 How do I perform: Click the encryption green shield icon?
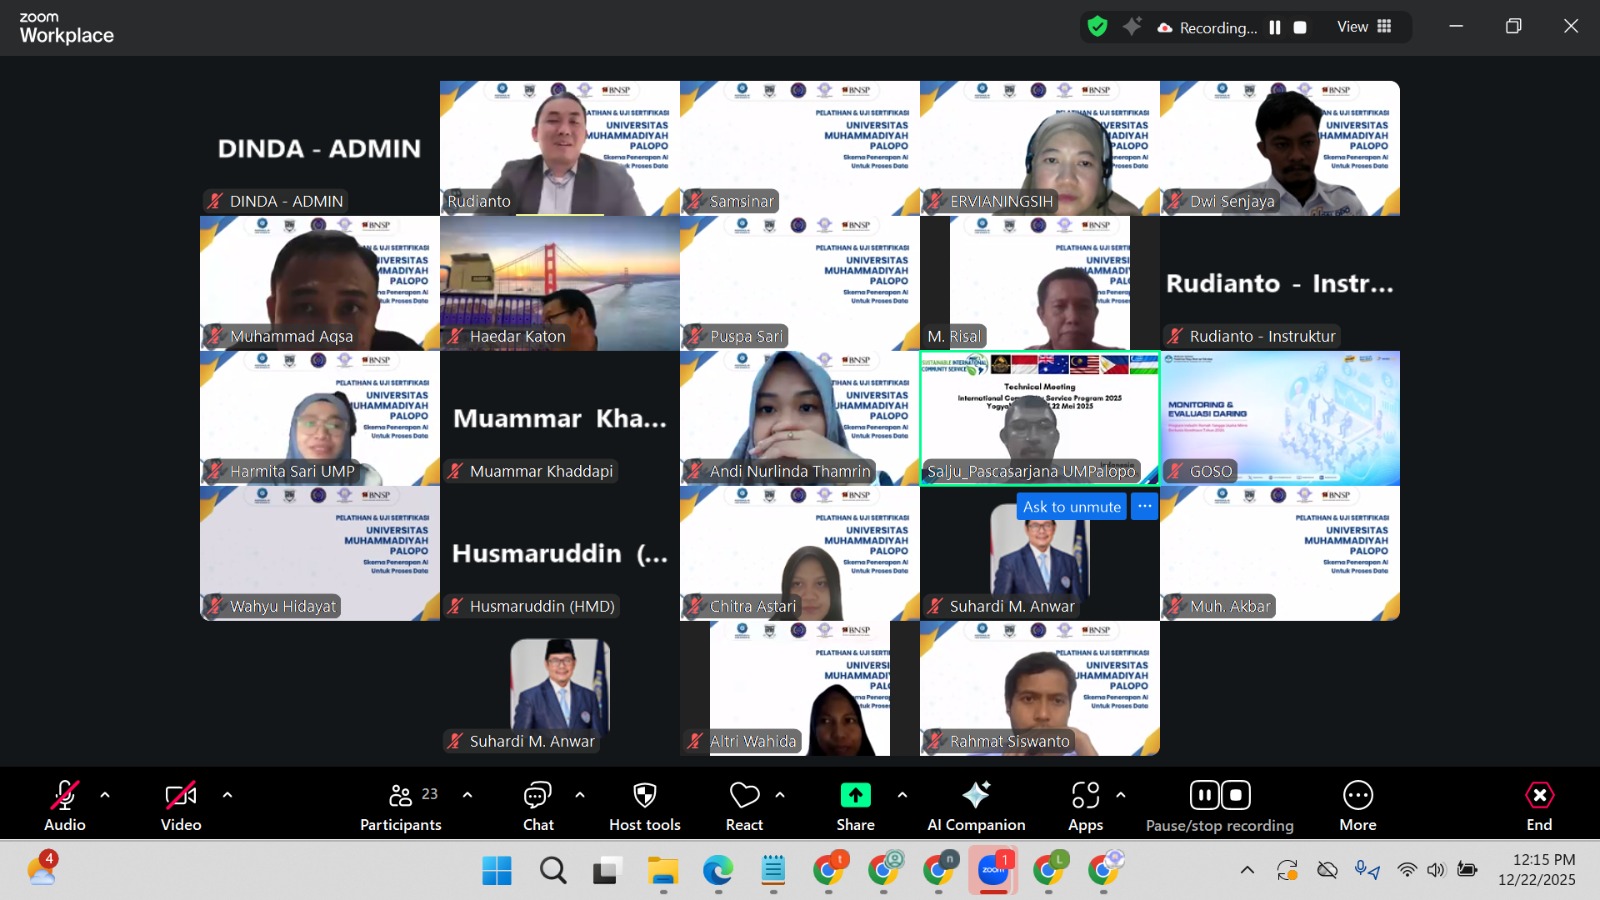1097,27
